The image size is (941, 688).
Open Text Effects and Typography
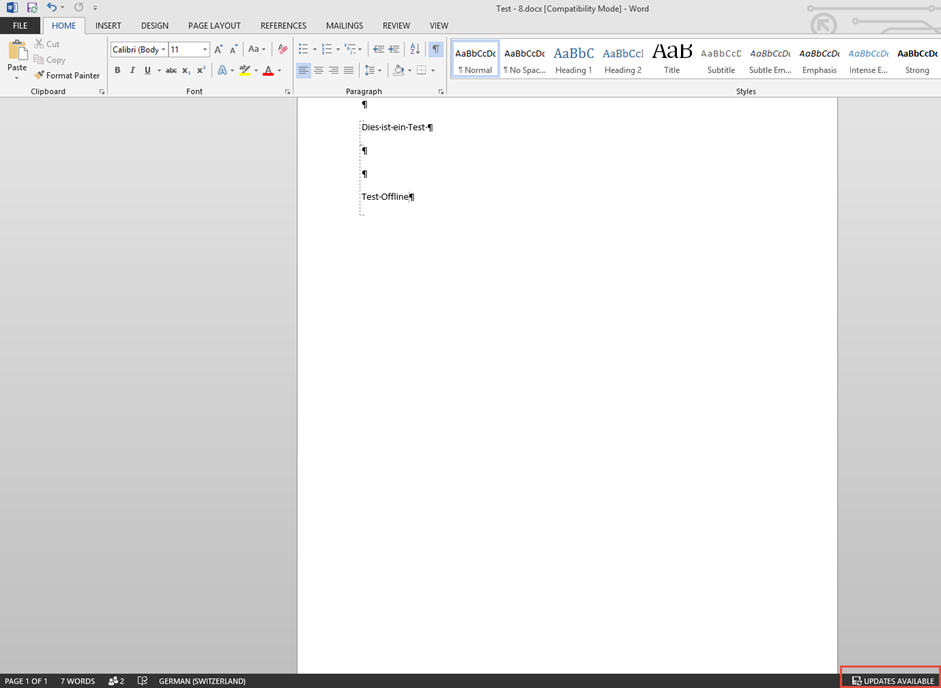coord(222,70)
